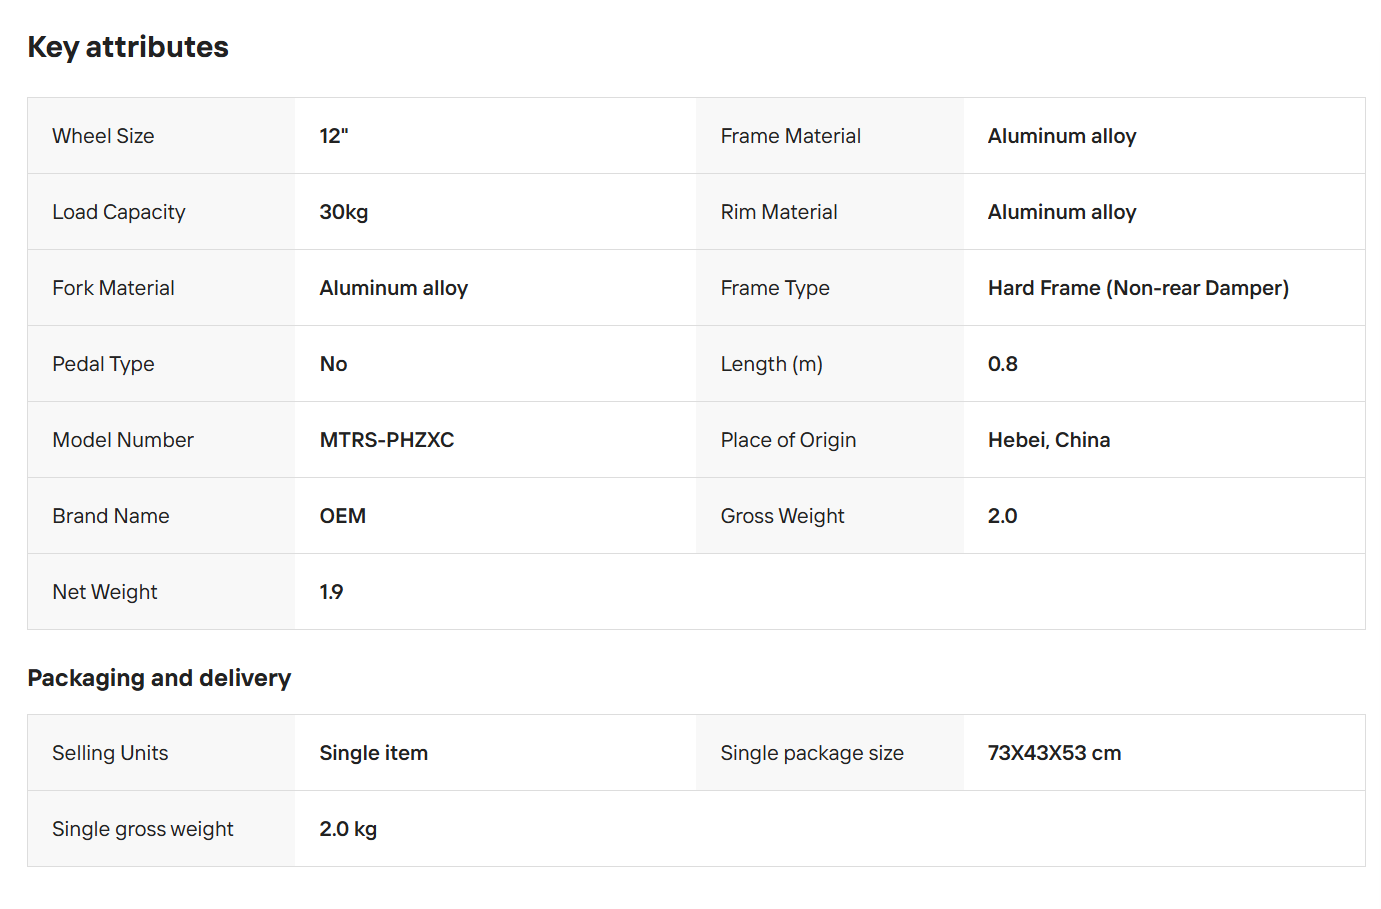Select the Fork Material label
This screenshot has width=1381, height=909.
pos(113,288)
